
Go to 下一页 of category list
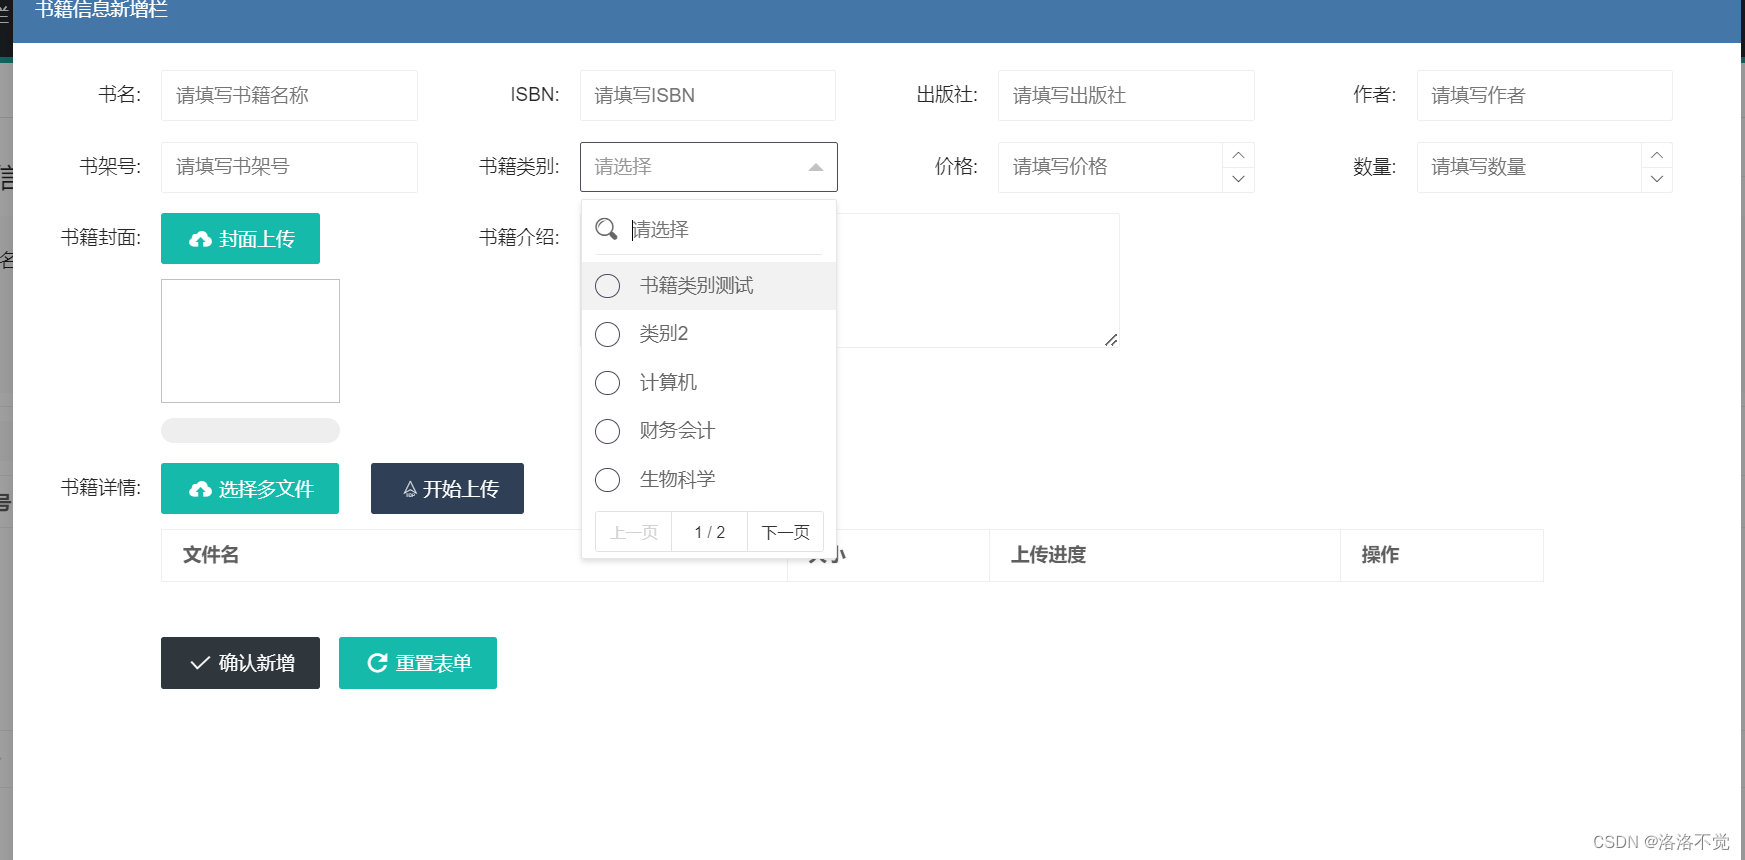coord(785,532)
